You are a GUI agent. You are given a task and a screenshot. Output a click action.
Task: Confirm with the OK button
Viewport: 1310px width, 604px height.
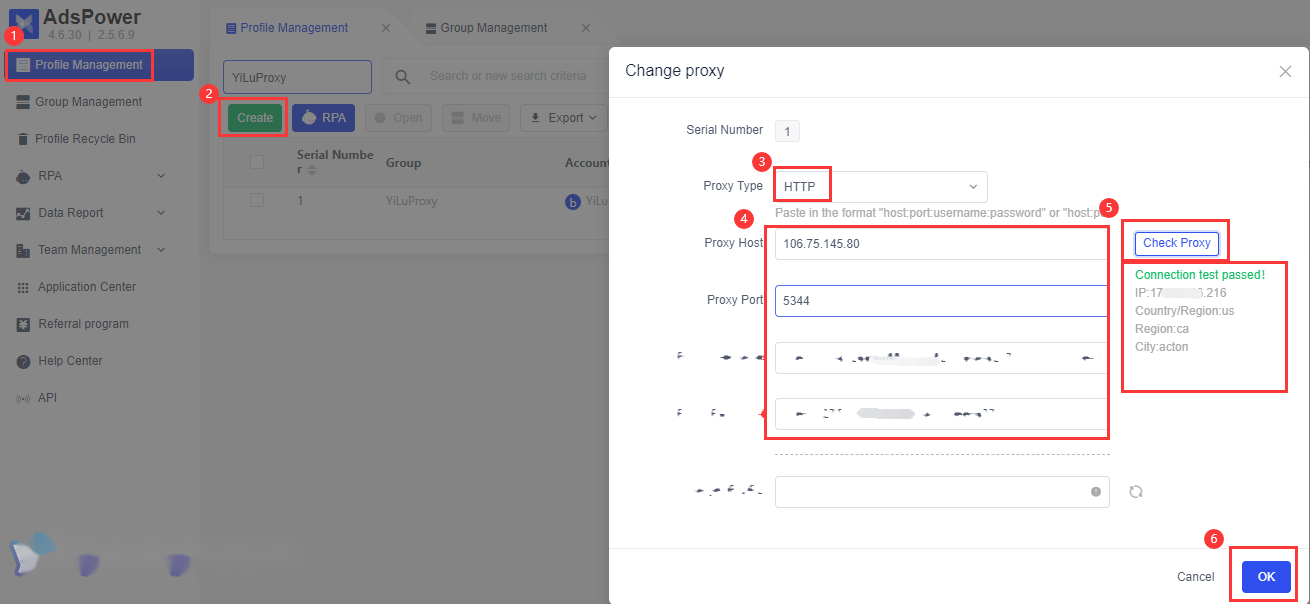pyautogui.click(x=1266, y=577)
